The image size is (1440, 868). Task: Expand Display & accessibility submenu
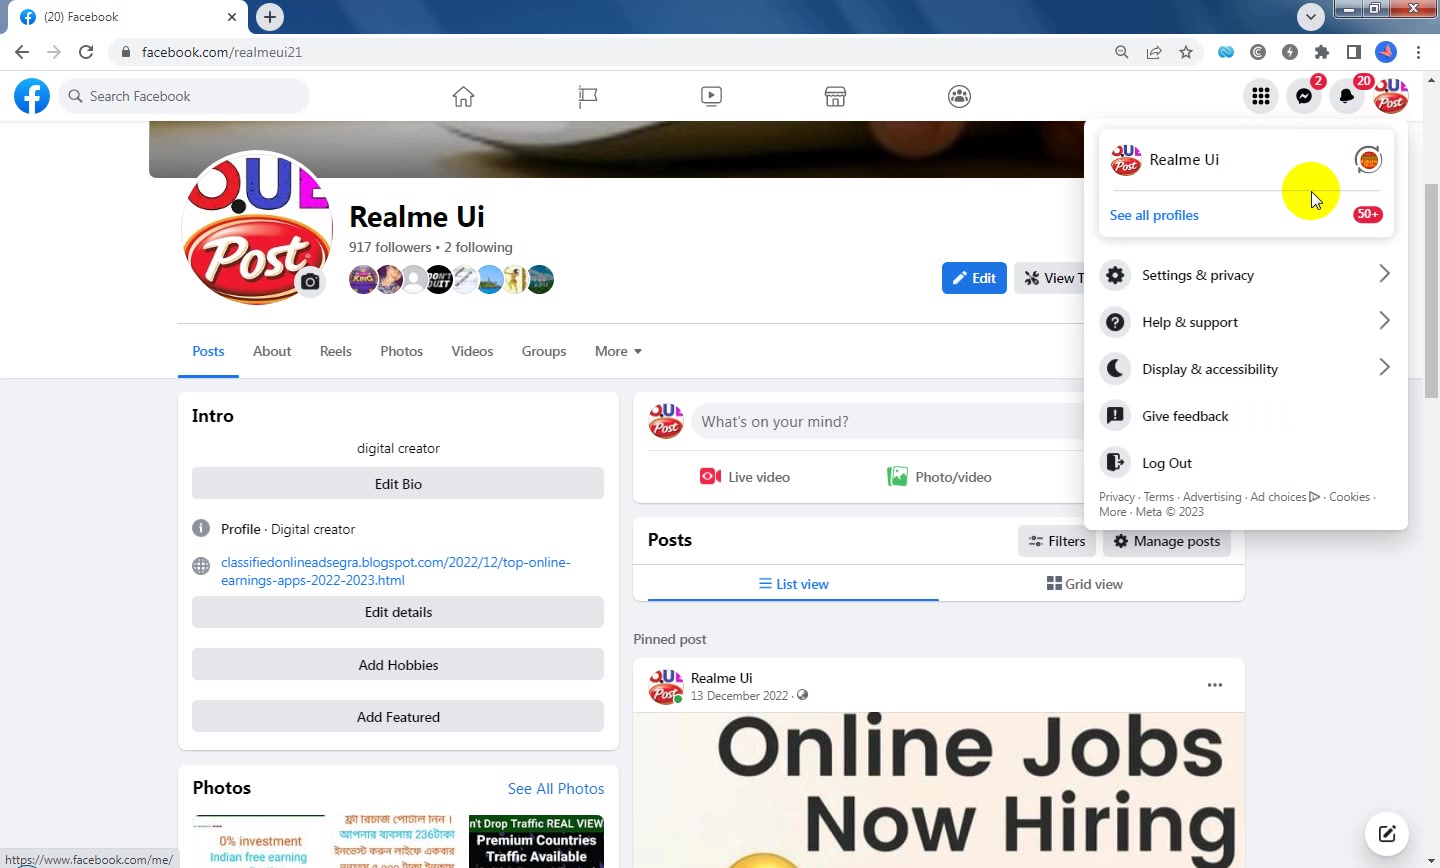[1246, 369]
